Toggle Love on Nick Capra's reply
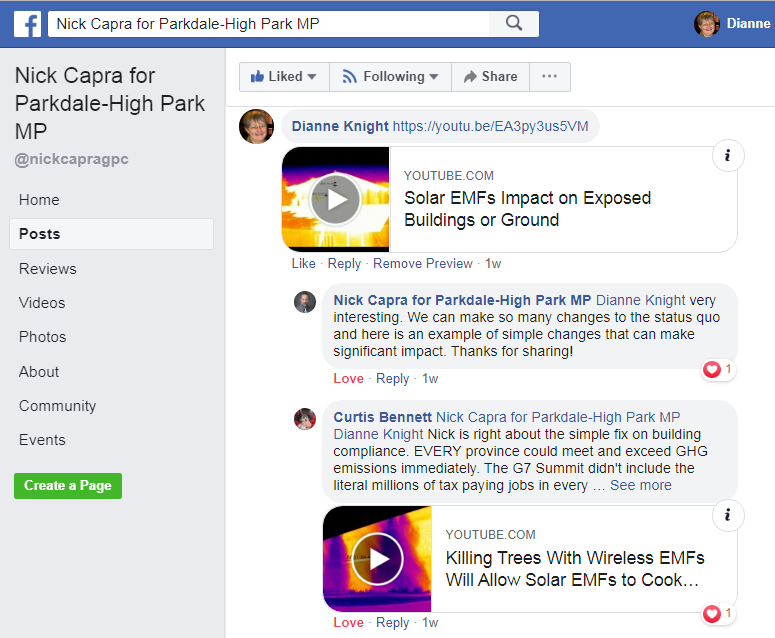The height and width of the screenshot is (638, 775). click(x=348, y=379)
